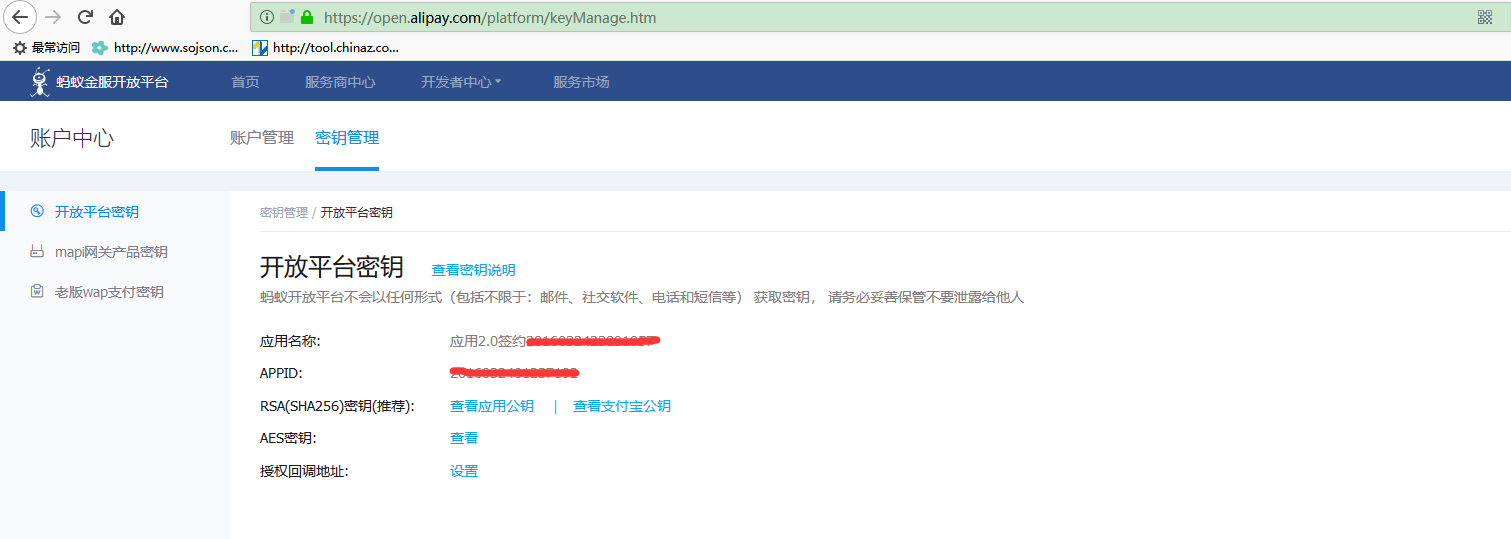Click 设置 next to 授权回调地址
Viewport: 1511px width, 539px height.
464,471
